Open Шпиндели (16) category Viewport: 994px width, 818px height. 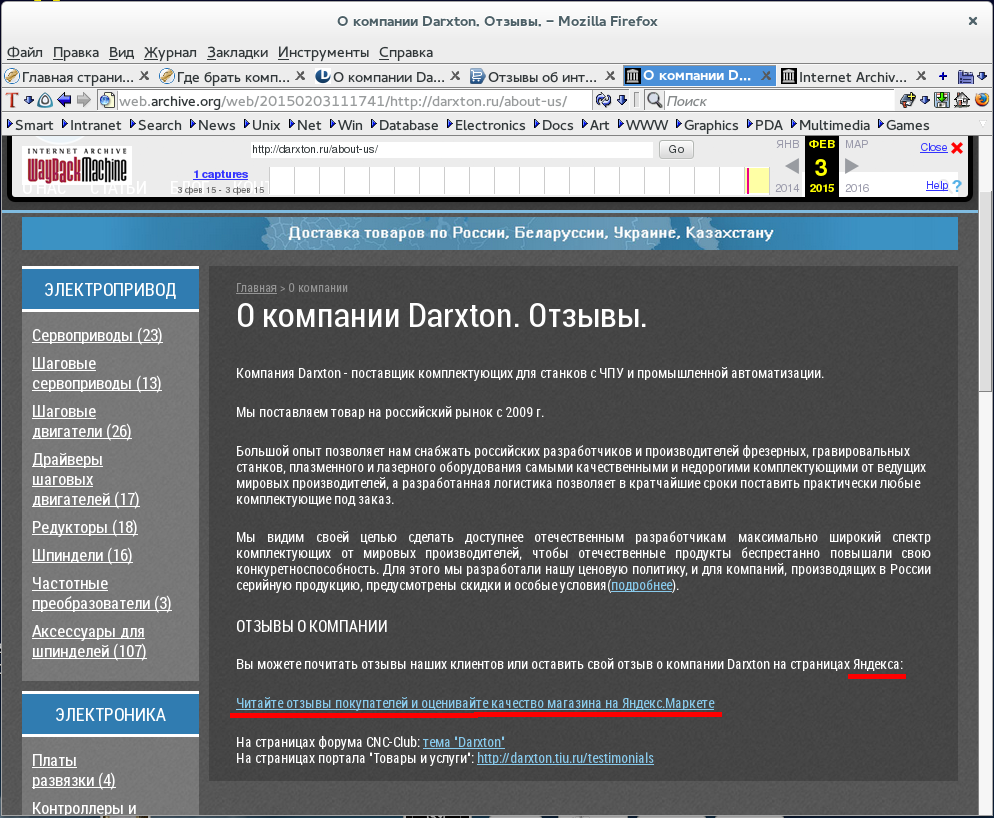click(82, 555)
